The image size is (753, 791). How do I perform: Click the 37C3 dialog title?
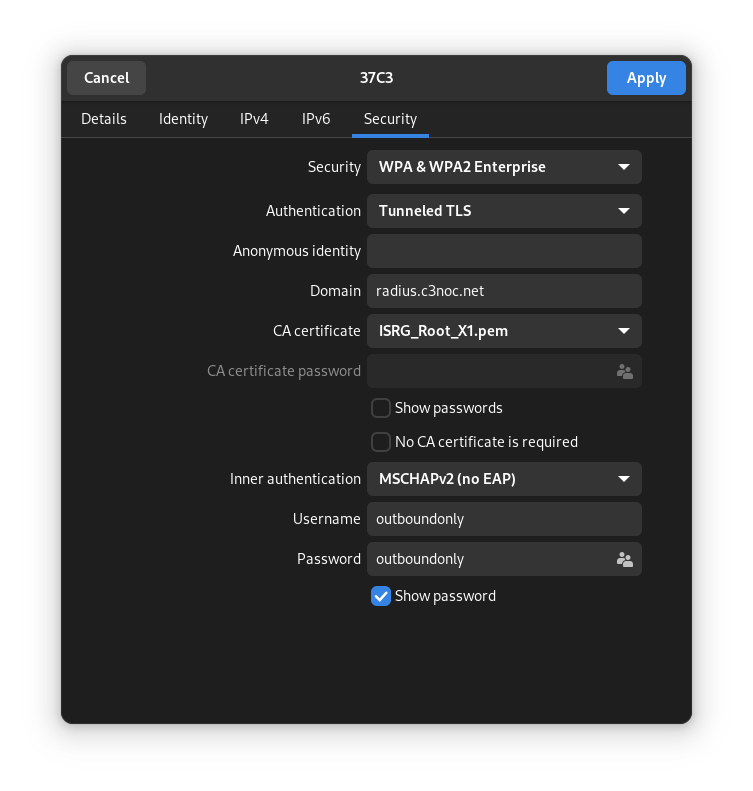click(376, 78)
